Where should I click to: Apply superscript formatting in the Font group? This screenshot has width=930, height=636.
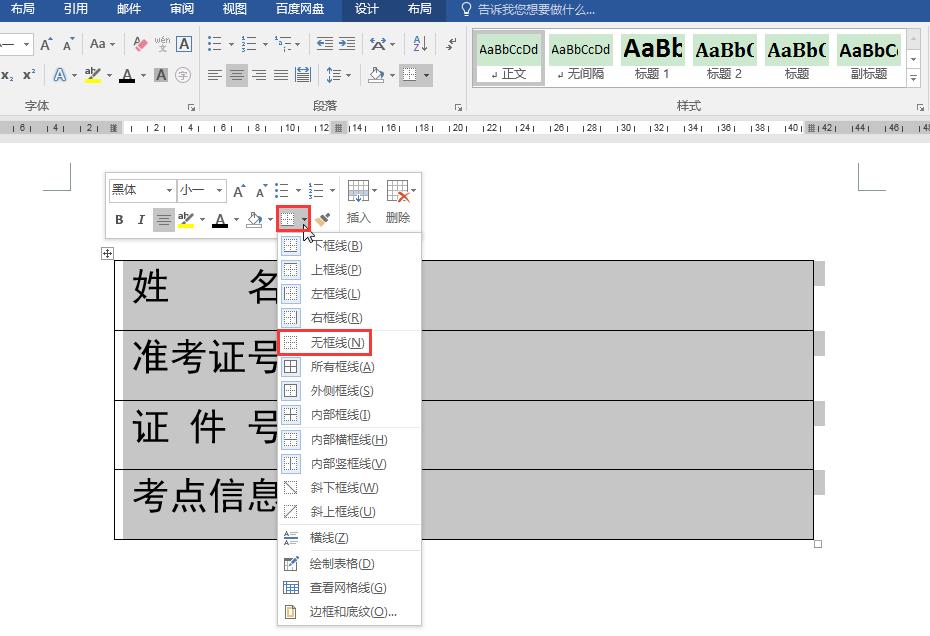pos(29,74)
